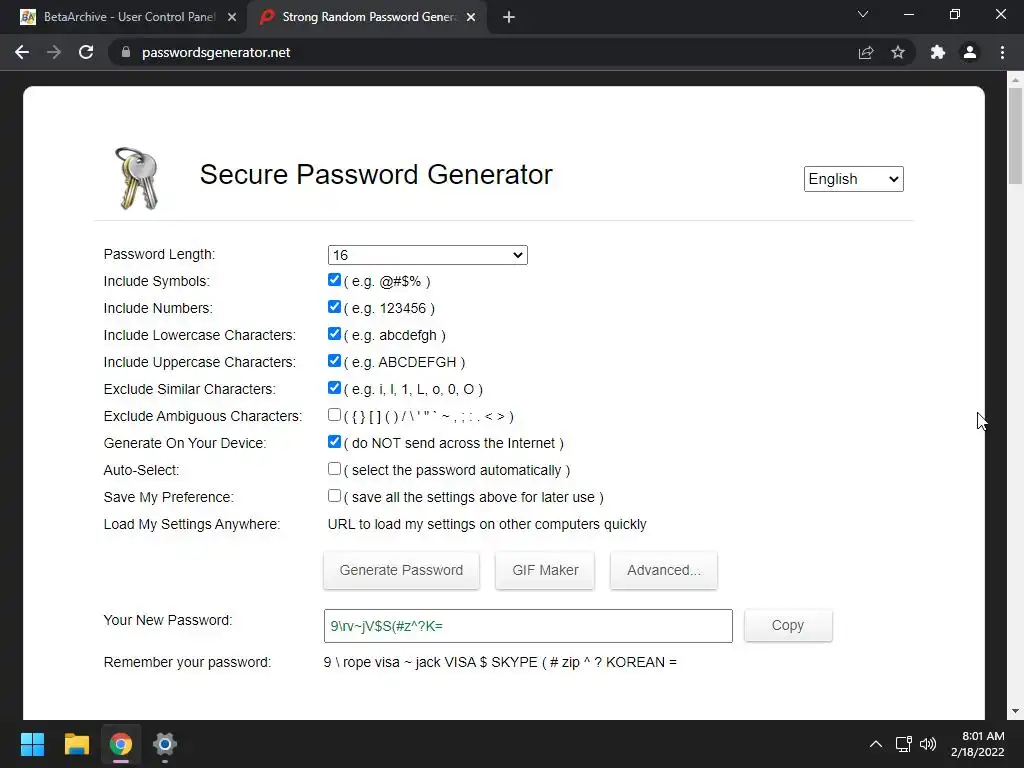1024x768 pixels.
Task: Click the share page icon in the address bar
Action: [866, 52]
